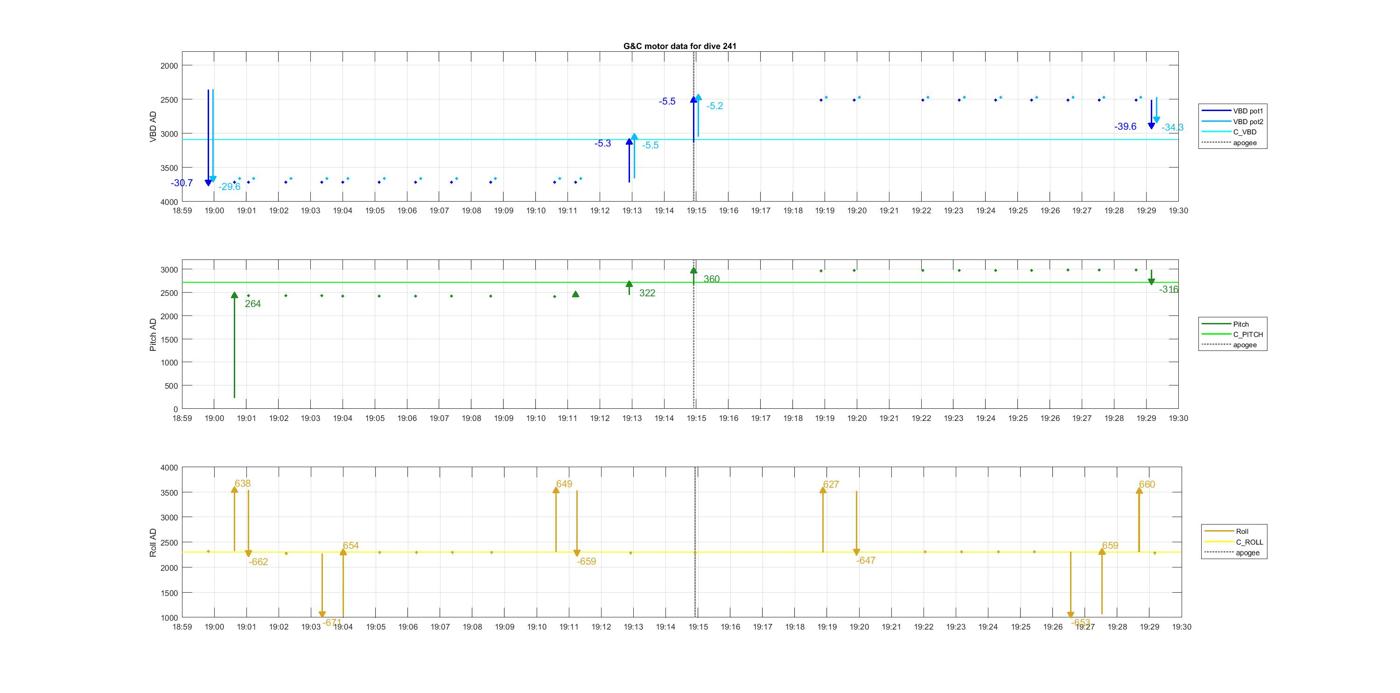Click the '-30.7' VBD data label
The width and height of the screenshot is (1400, 693).
(182, 183)
